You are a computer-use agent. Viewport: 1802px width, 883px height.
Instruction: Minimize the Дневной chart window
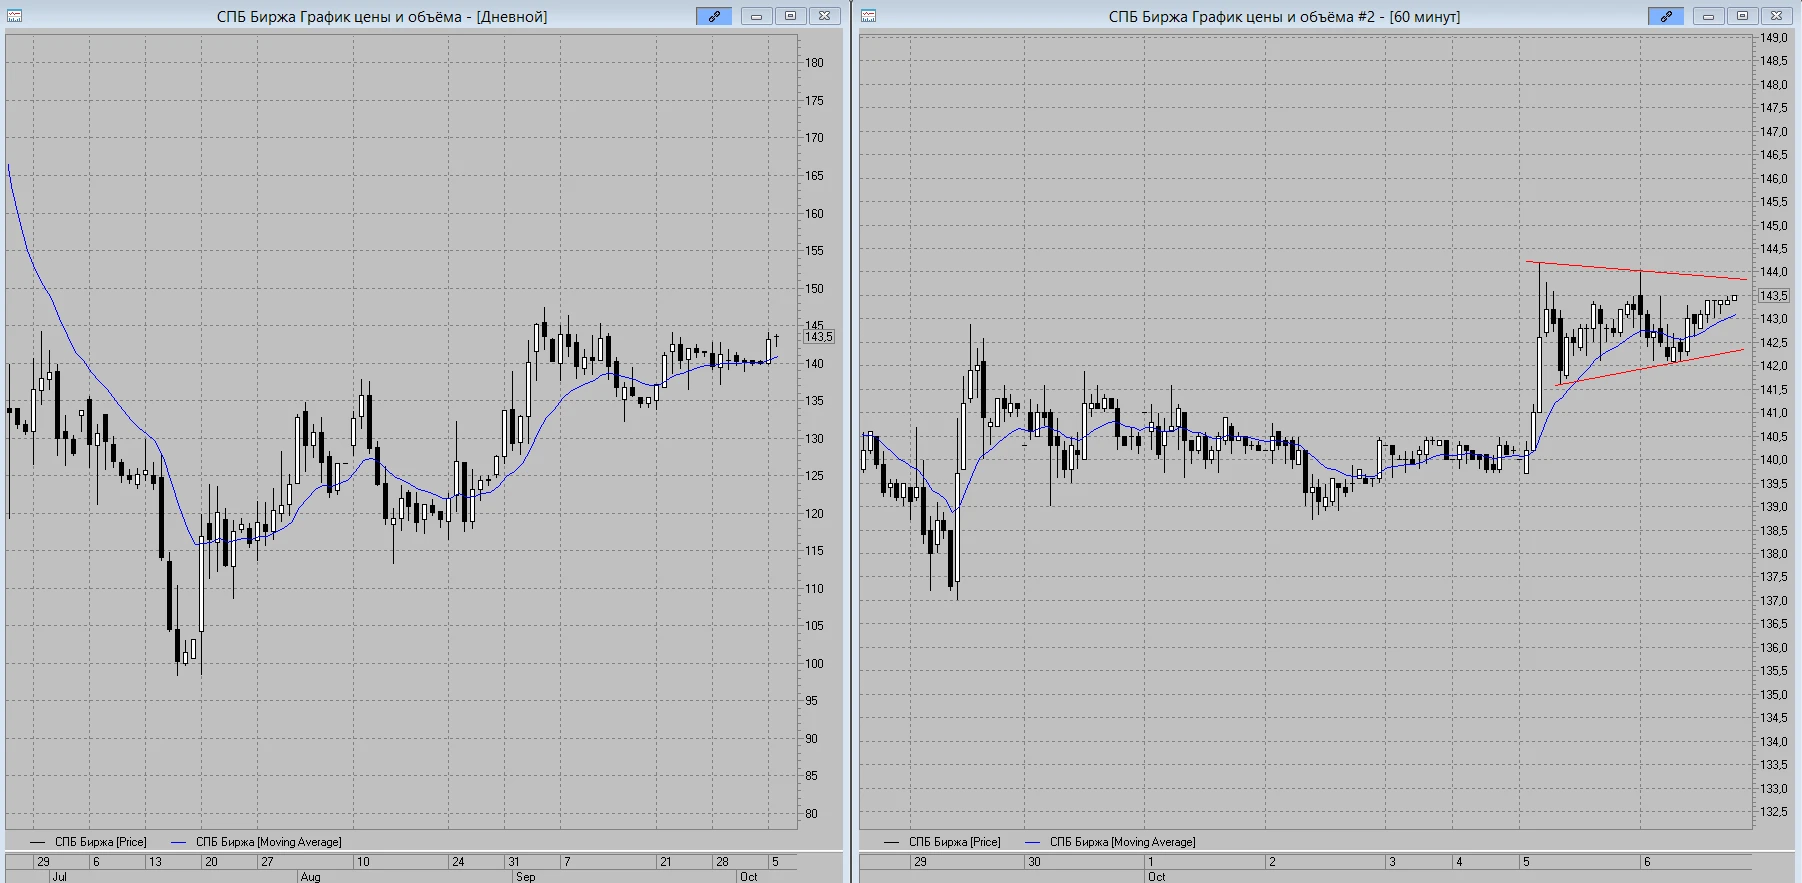click(757, 16)
